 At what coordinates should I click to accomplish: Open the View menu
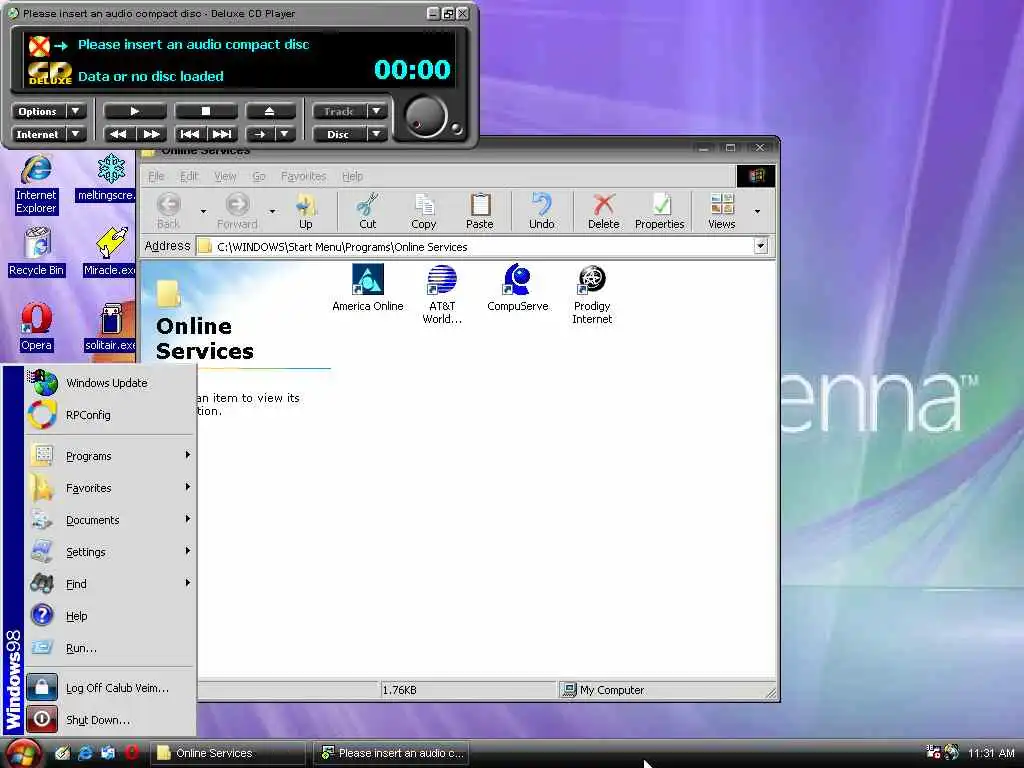[x=225, y=176]
